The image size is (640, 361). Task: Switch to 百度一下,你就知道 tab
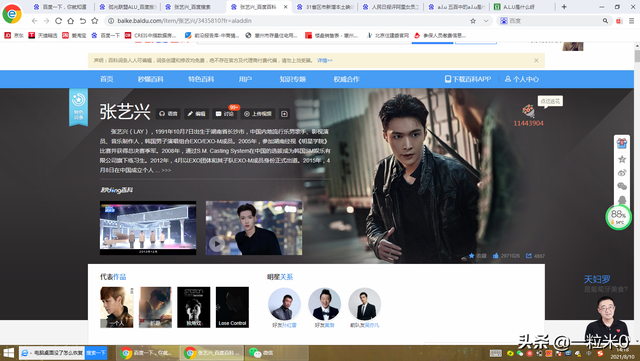[60, 7]
